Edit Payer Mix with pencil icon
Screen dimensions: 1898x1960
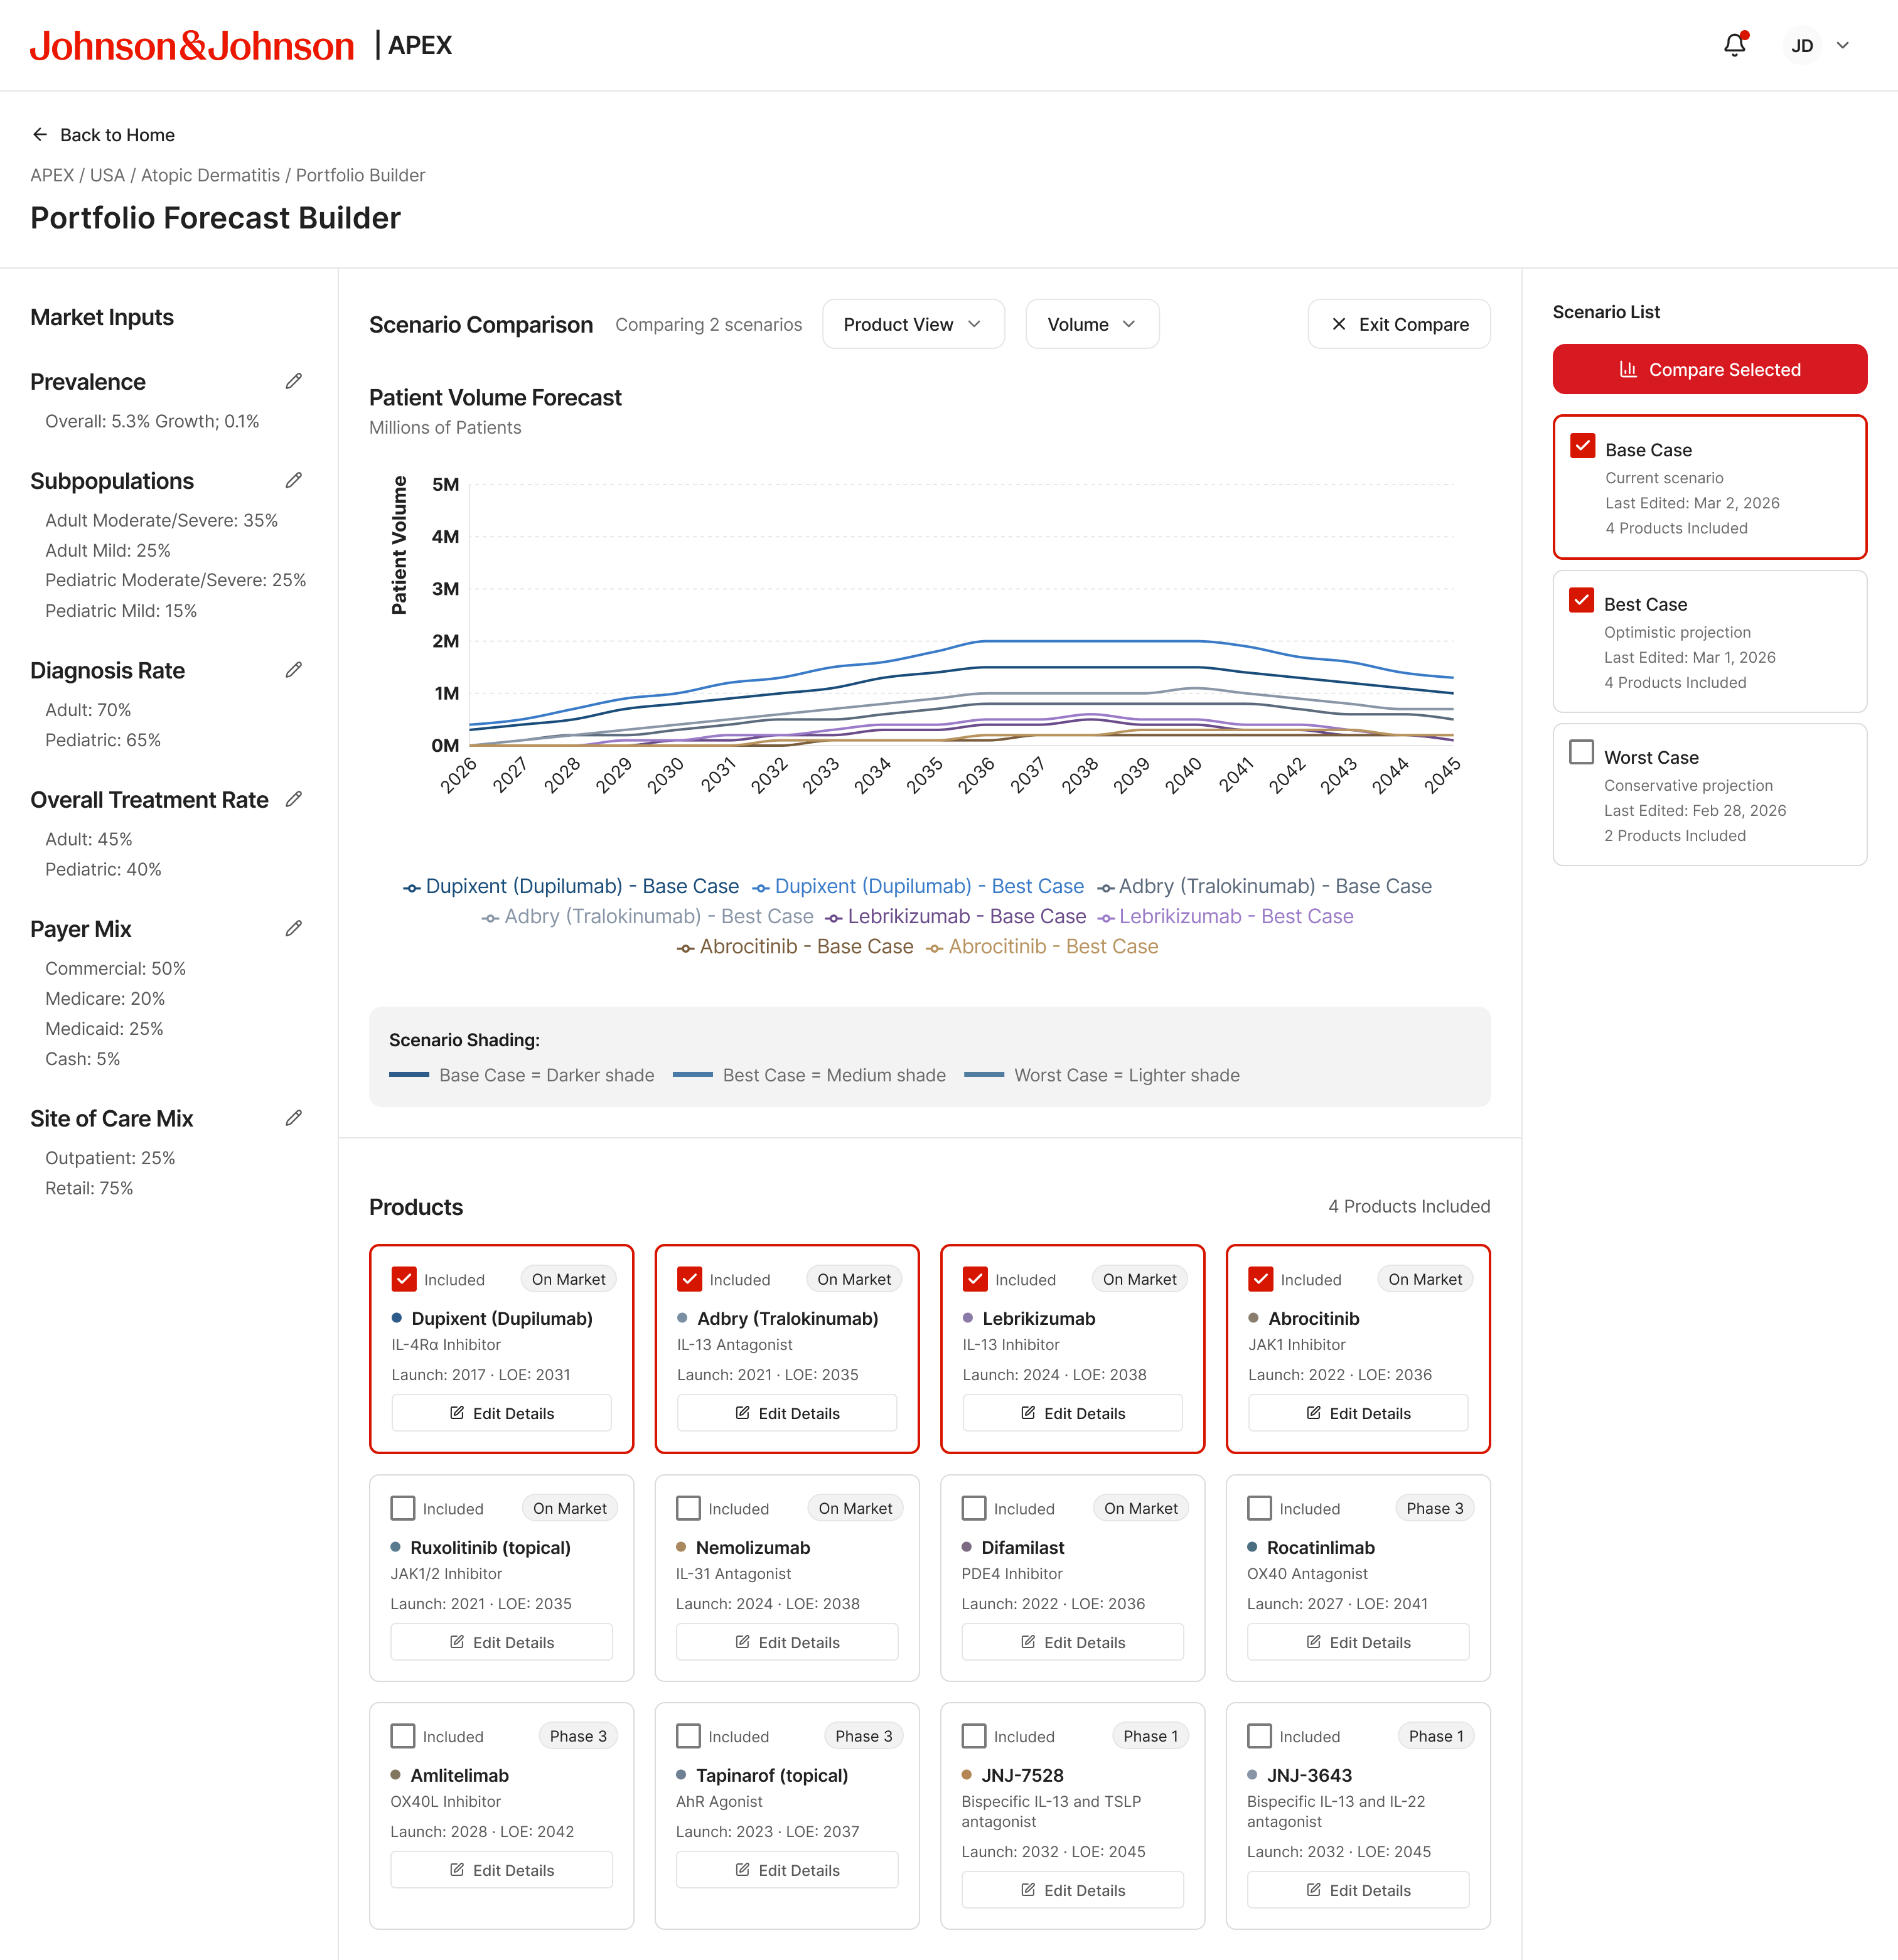pyautogui.click(x=293, y=928)
